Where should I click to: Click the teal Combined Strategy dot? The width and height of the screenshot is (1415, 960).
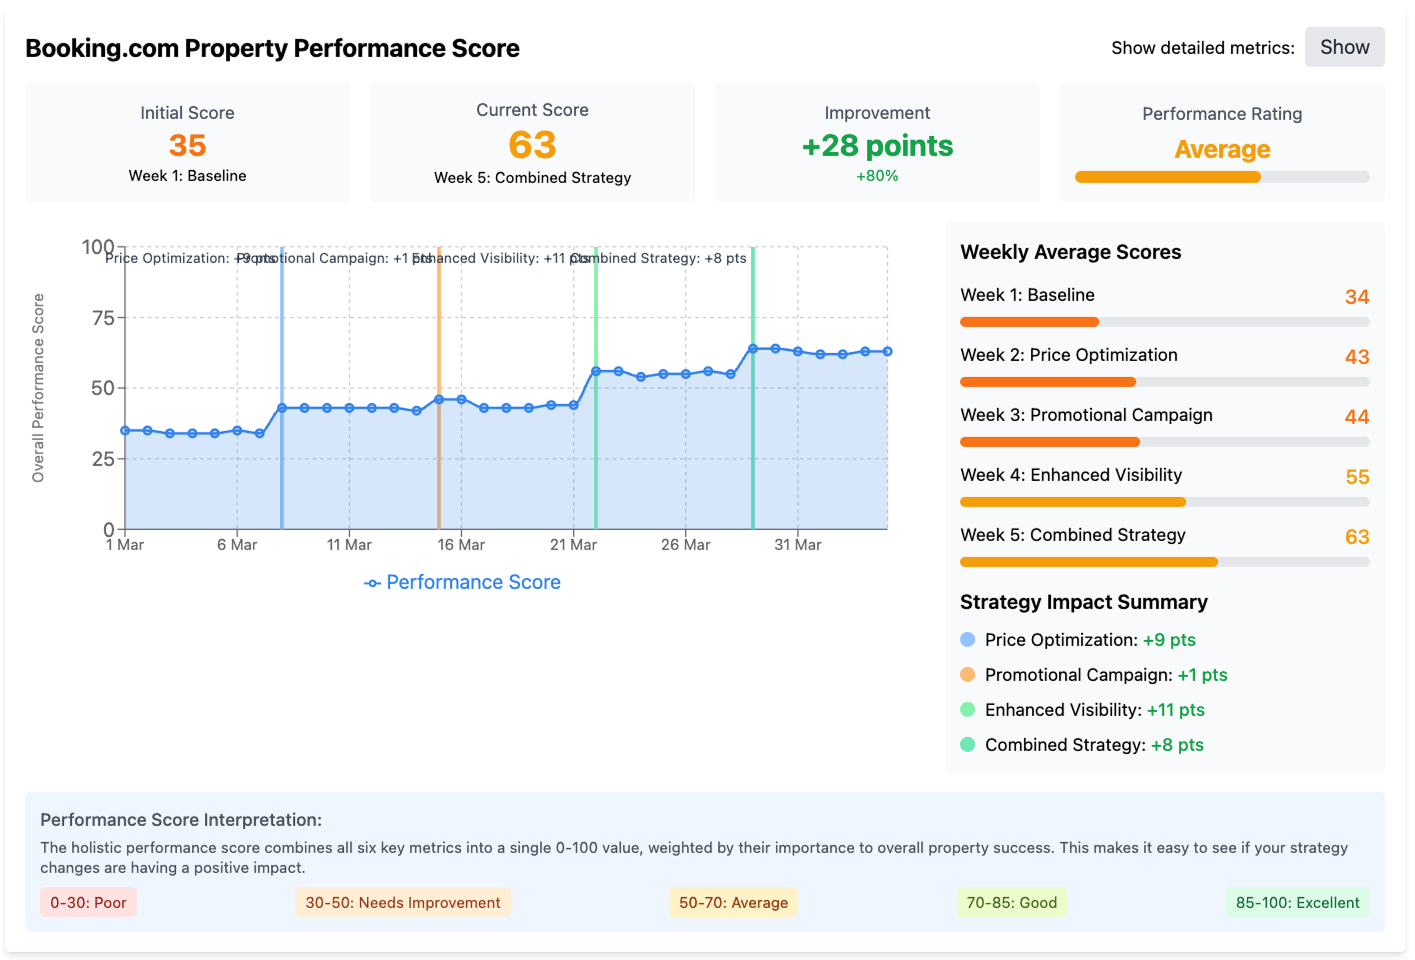(x=967, y=744)
